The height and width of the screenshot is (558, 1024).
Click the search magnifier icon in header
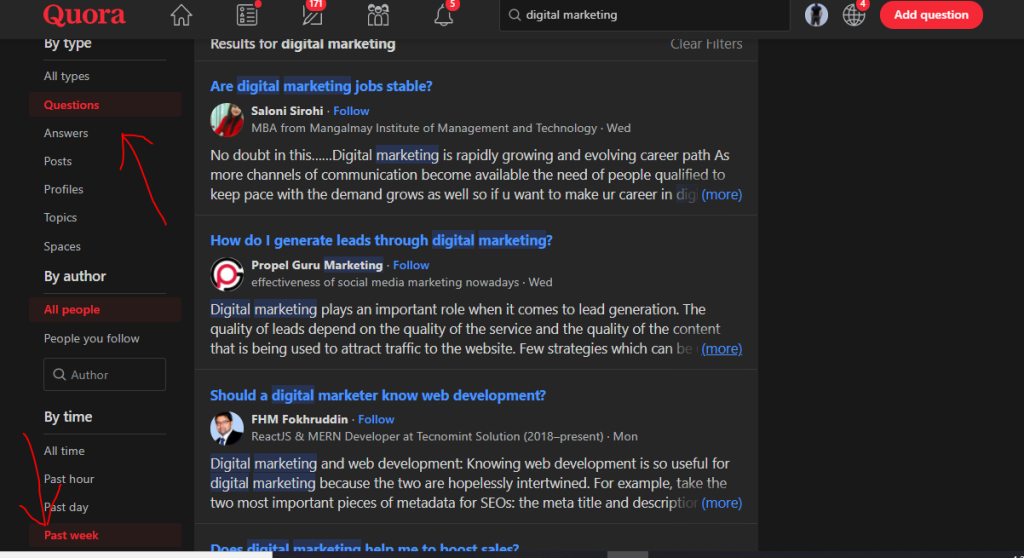click(515, 15)
